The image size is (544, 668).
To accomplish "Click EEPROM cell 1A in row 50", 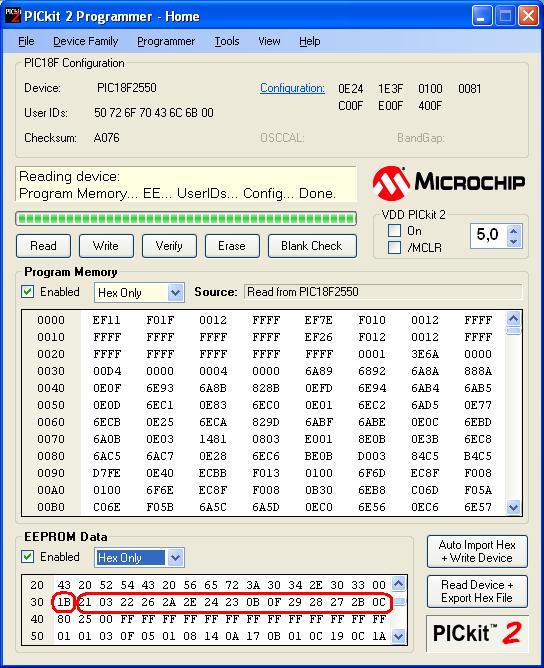I will [379, 636].
